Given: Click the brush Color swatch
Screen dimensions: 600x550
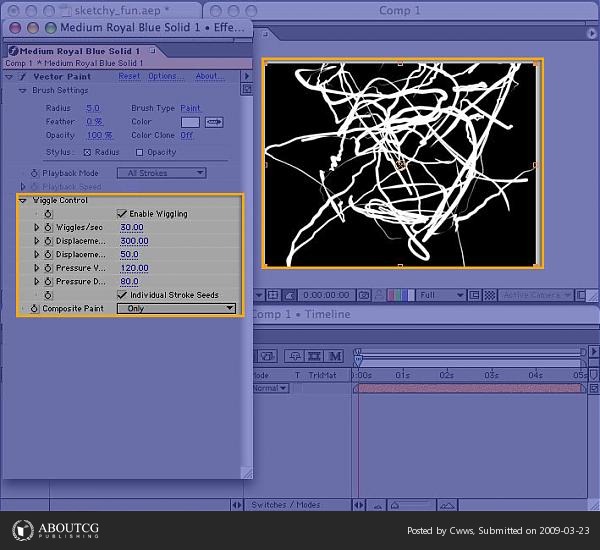Looking at the screenshot, I should click(190, 122).
